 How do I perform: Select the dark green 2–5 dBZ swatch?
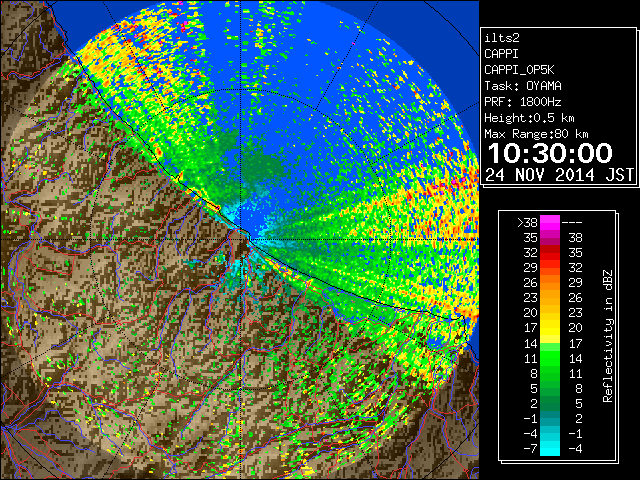click(x=550, y=403)
